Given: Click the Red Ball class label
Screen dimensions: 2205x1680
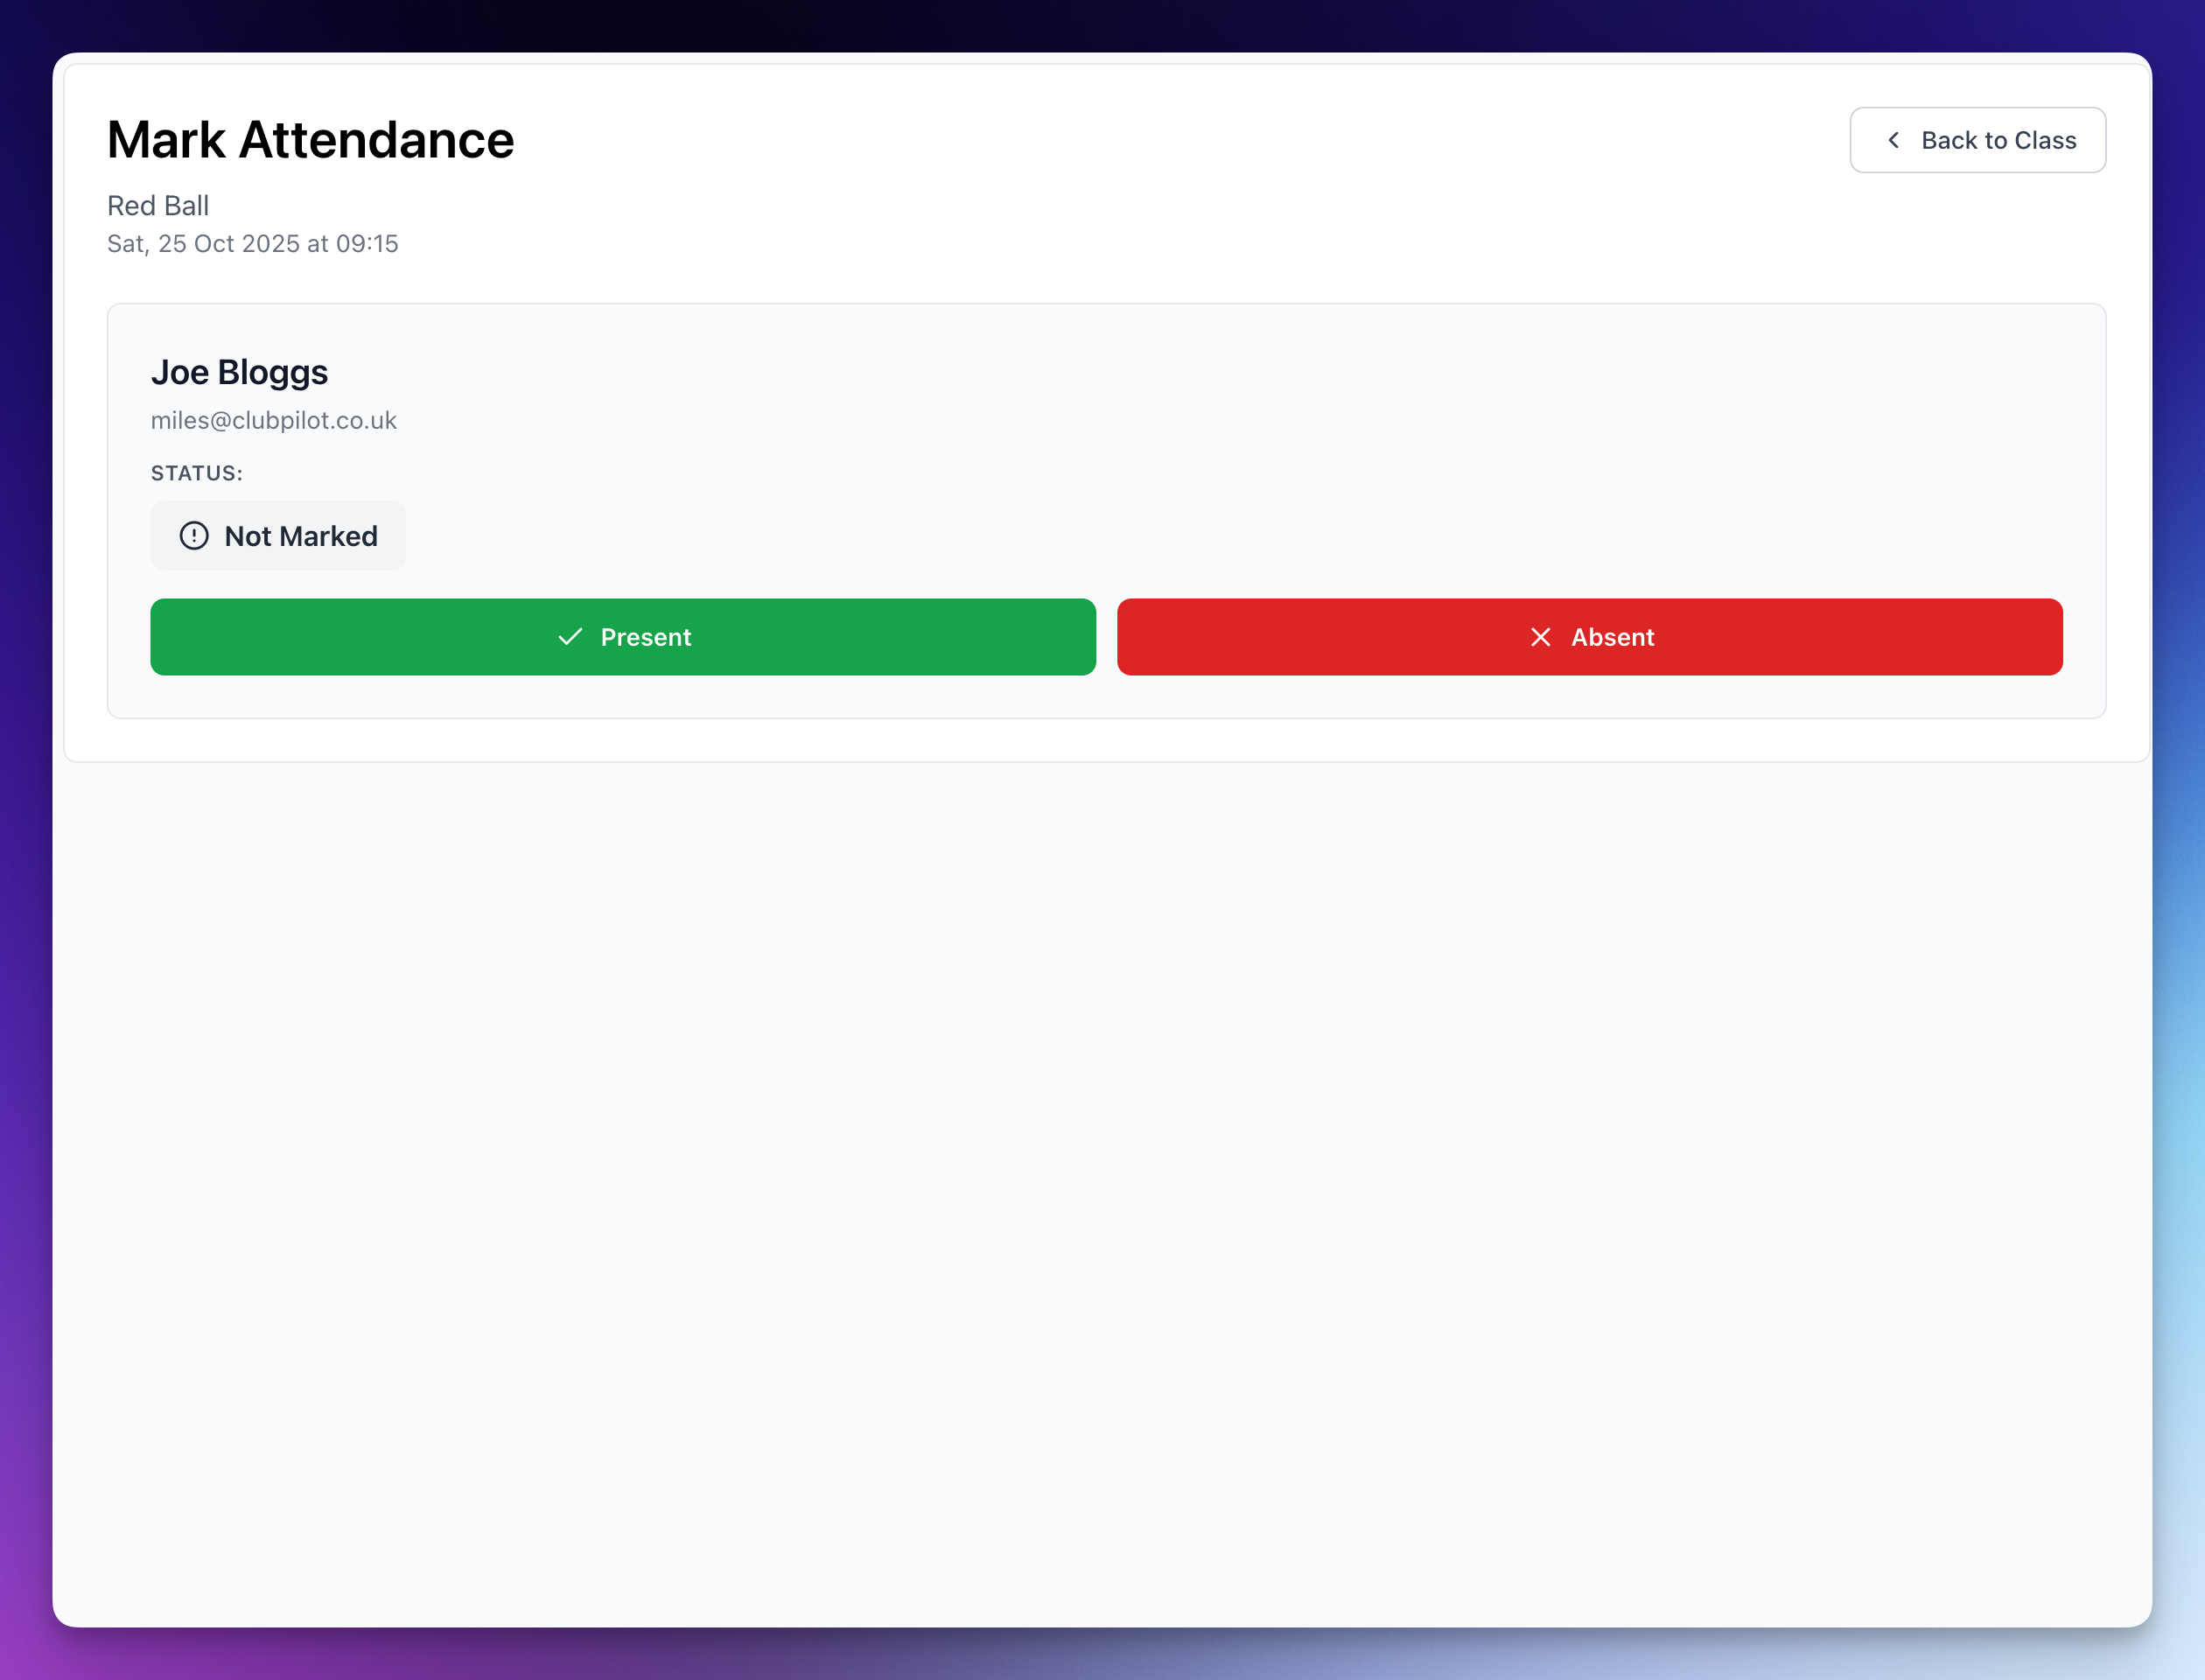Looking at the screenshot, I should (158, 205).
